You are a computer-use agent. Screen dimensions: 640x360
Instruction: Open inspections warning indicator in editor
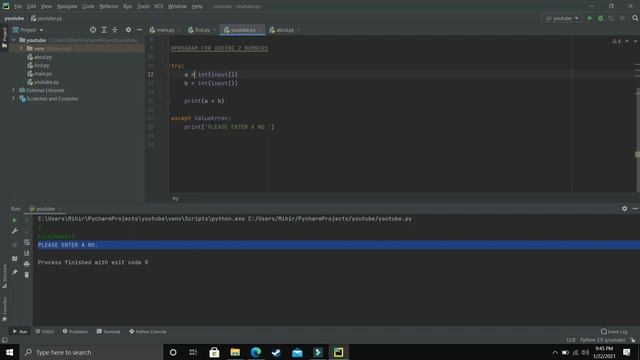pyautogui.click(x=617, y=41)
